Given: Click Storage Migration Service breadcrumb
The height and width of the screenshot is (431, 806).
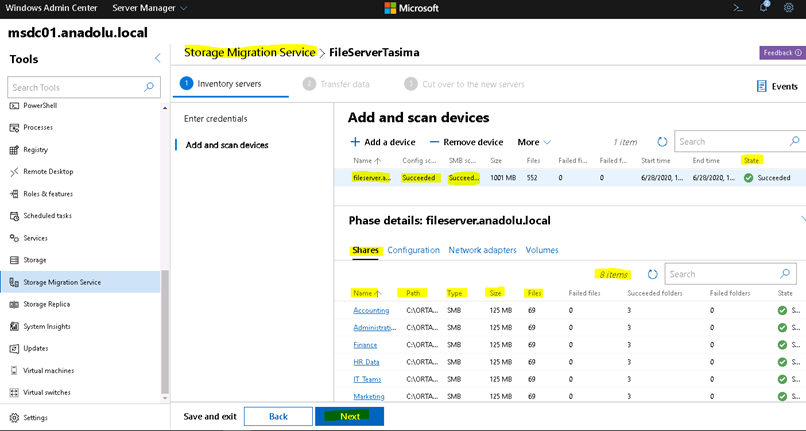Looking at the screenshot, I should click(x=250, y=52).
